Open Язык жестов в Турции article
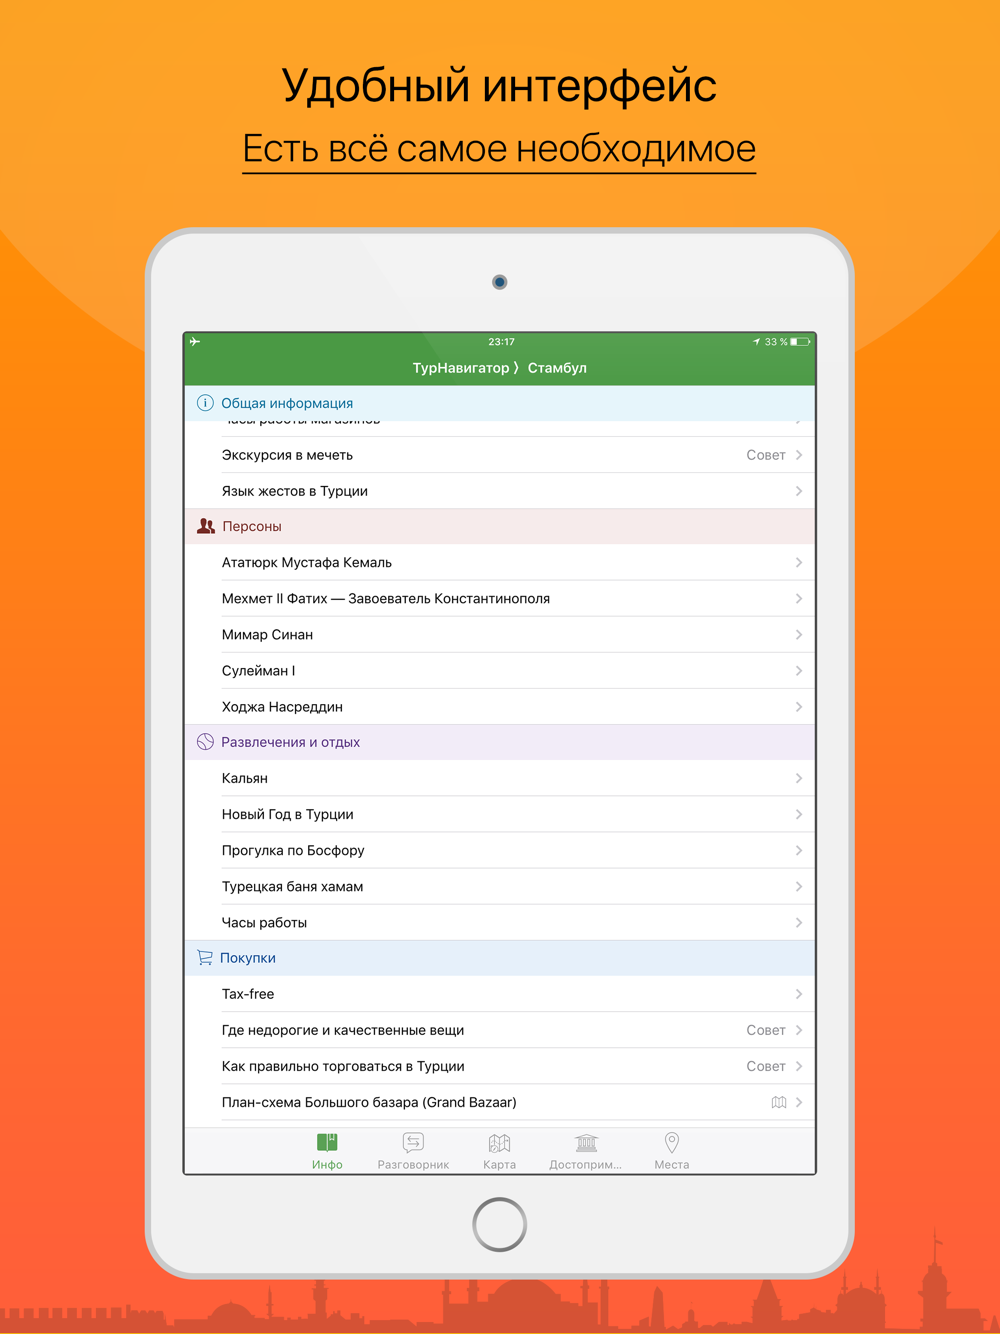The height and width of the screenshot is (1334, 1000). pos(500,491)
